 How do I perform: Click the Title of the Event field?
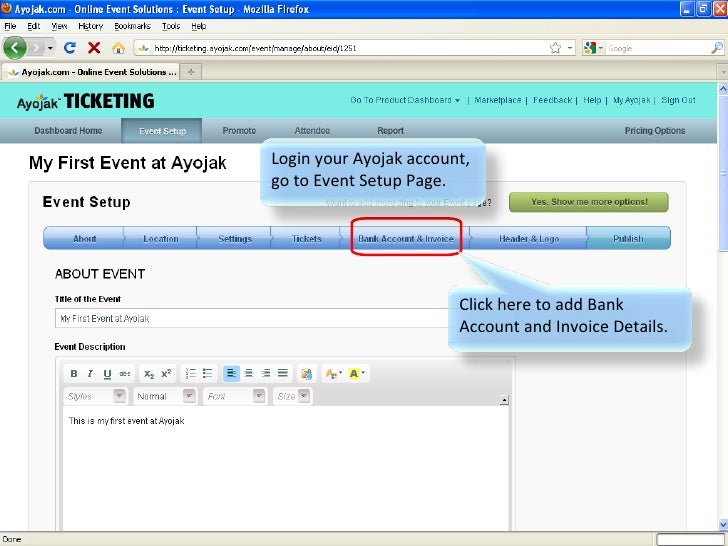250,319
